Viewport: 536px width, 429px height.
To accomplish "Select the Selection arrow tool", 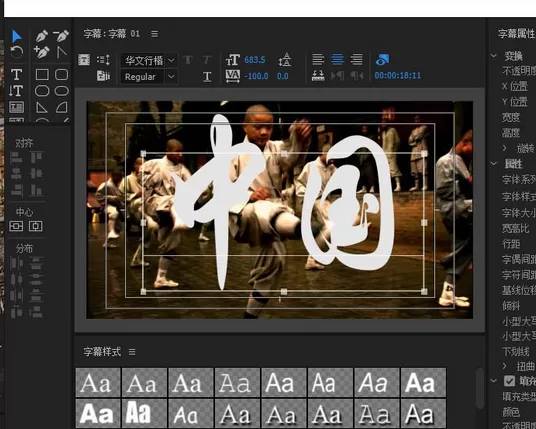I will tap(16, 36).
